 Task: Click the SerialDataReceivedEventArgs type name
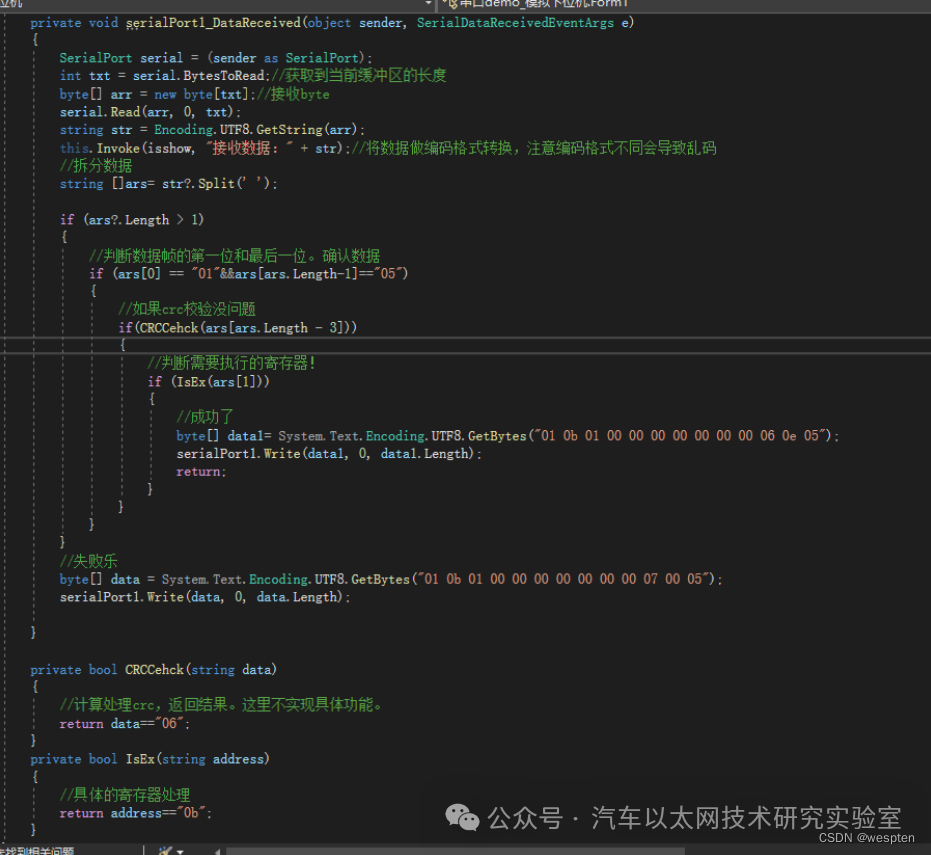(515, 23)
